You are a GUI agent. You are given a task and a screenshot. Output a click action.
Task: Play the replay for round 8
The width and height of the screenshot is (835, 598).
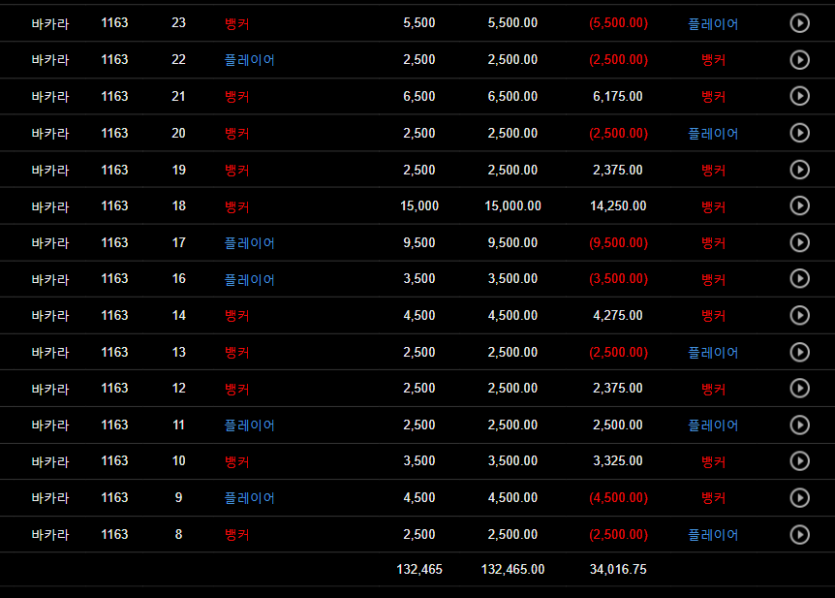[x=799, y=535]
